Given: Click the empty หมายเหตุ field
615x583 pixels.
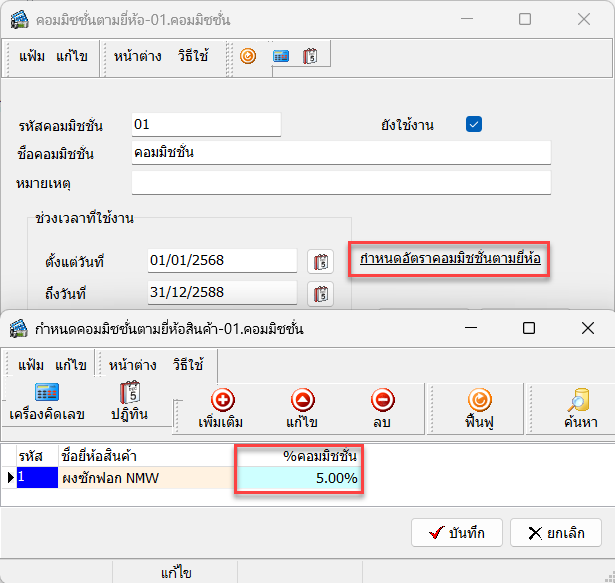Looking at the screenshot, I should point(341,182).
